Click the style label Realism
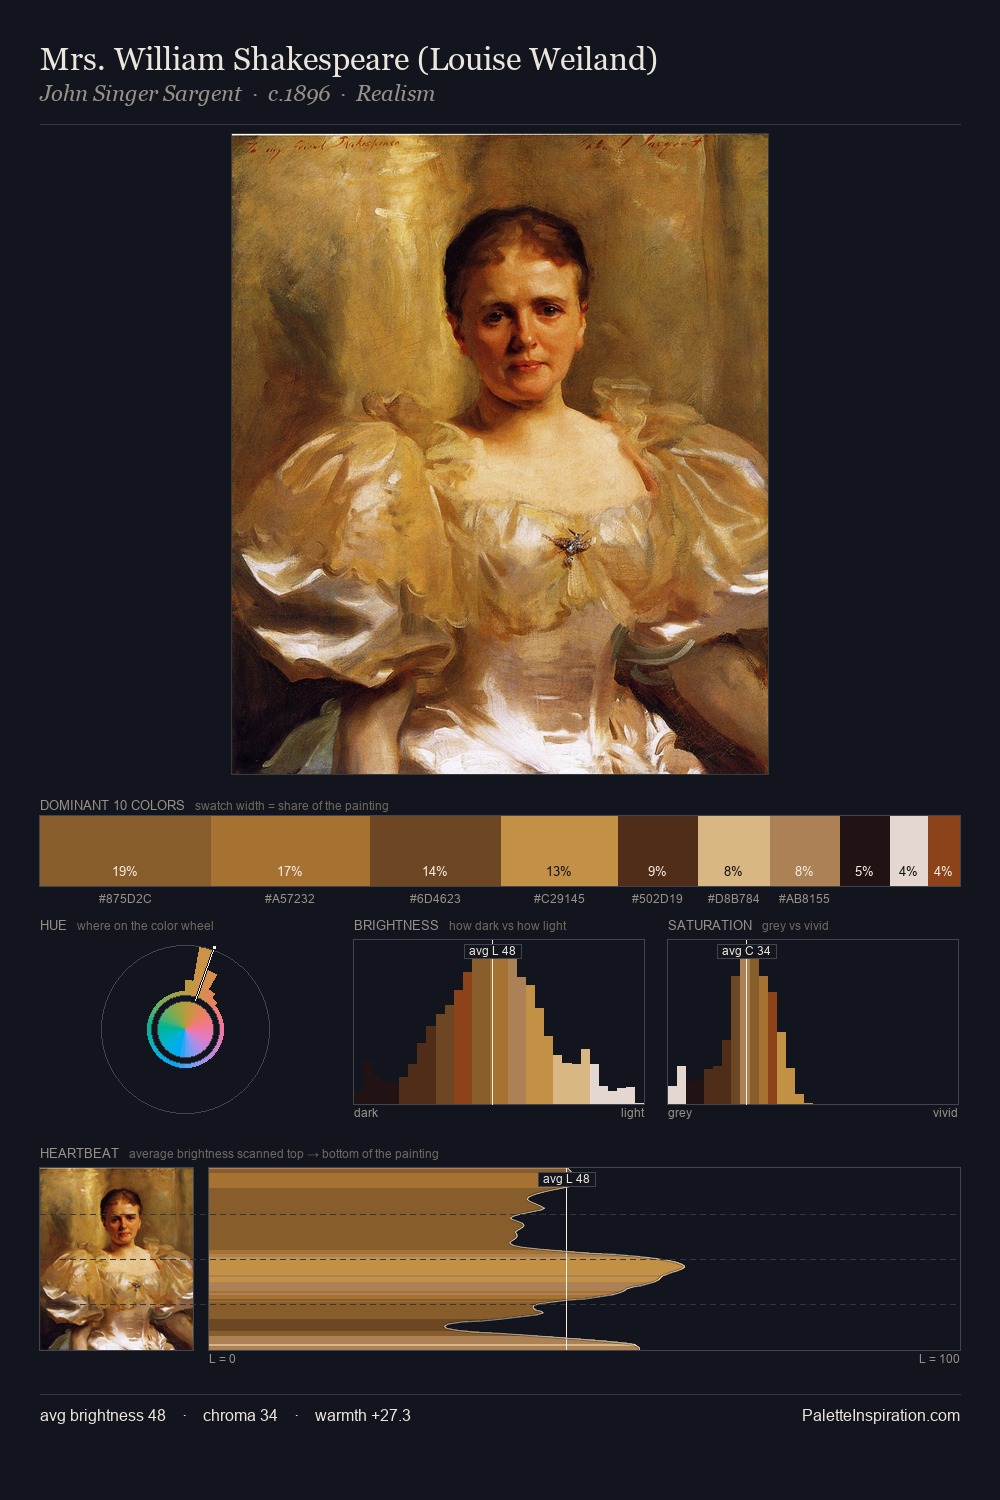Screen dimensions: 1000x1500 pyautogui.click(x=395, y=94)
